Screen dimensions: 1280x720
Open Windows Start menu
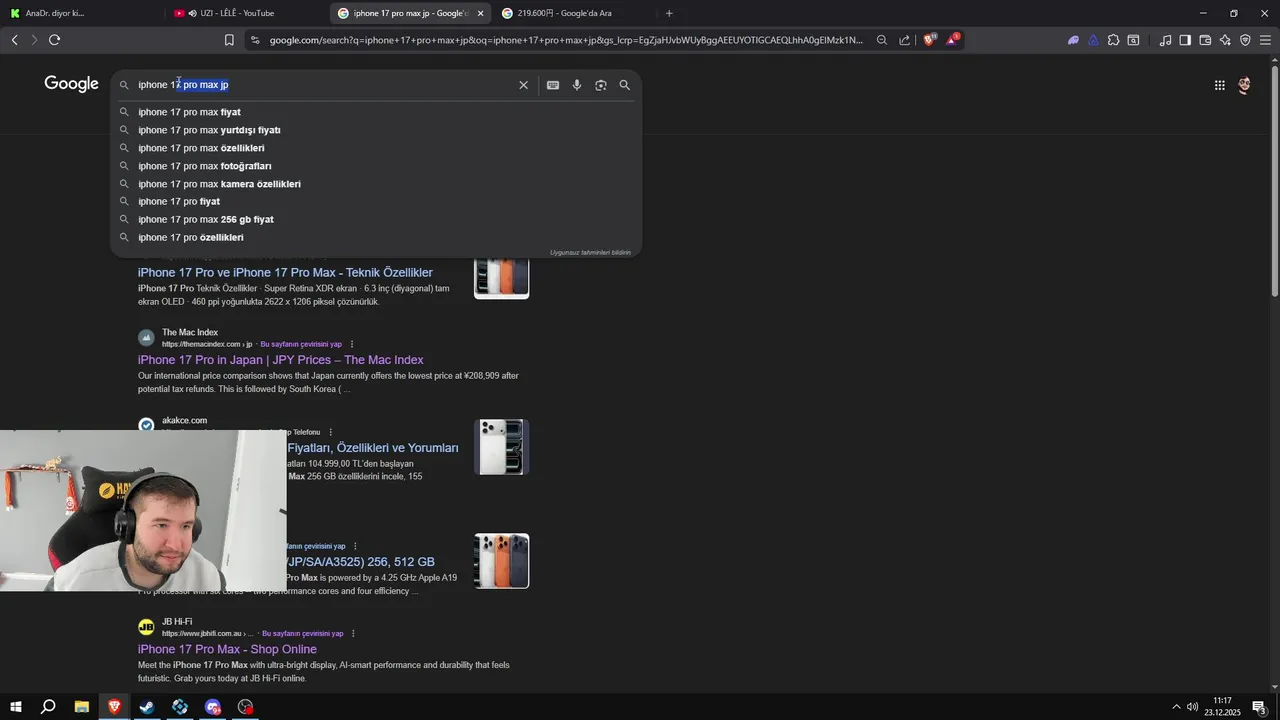[15, 707]
